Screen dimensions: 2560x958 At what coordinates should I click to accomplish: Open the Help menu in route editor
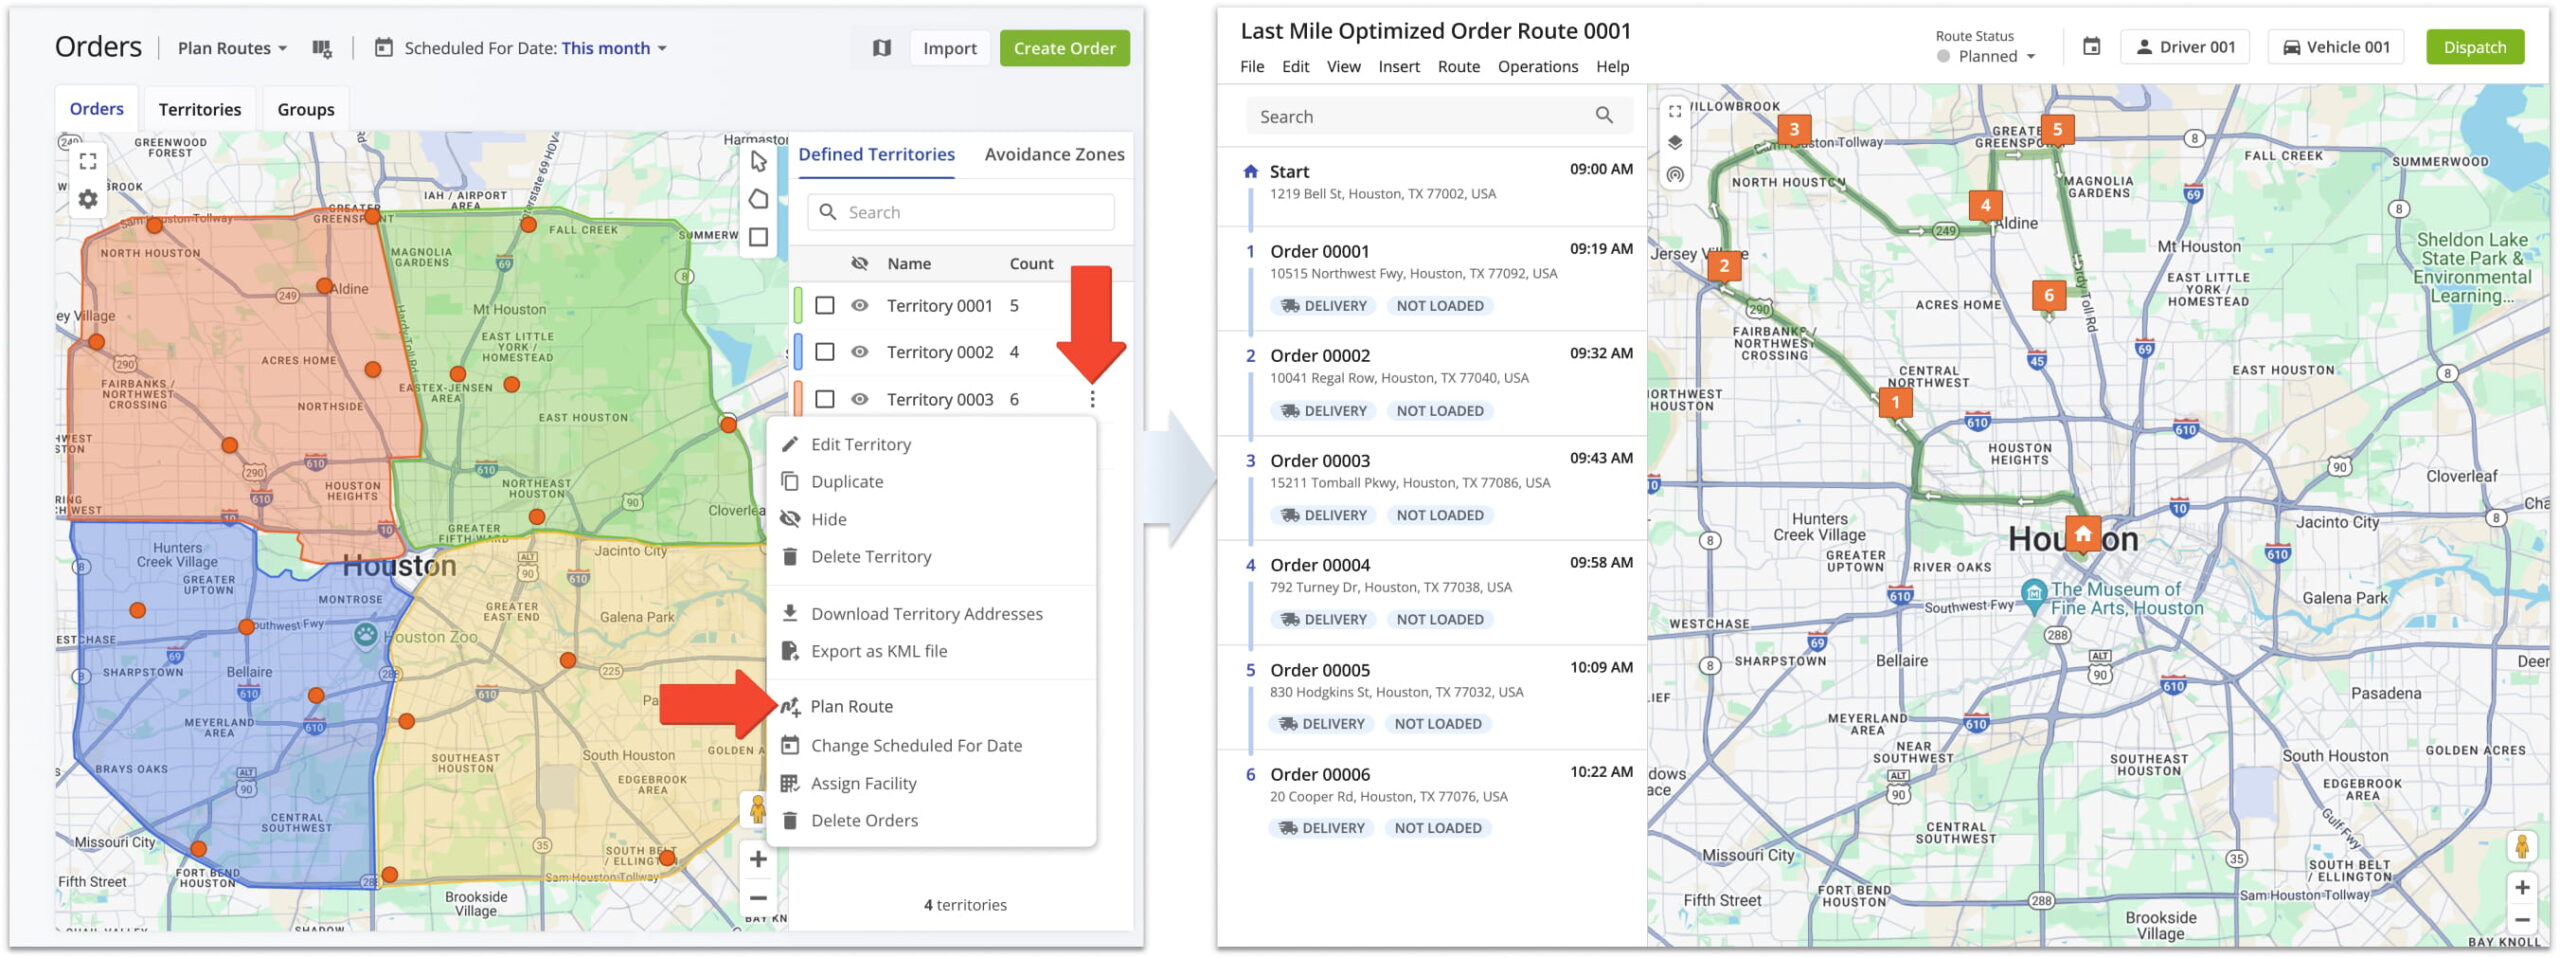(x=1612, y=67)
